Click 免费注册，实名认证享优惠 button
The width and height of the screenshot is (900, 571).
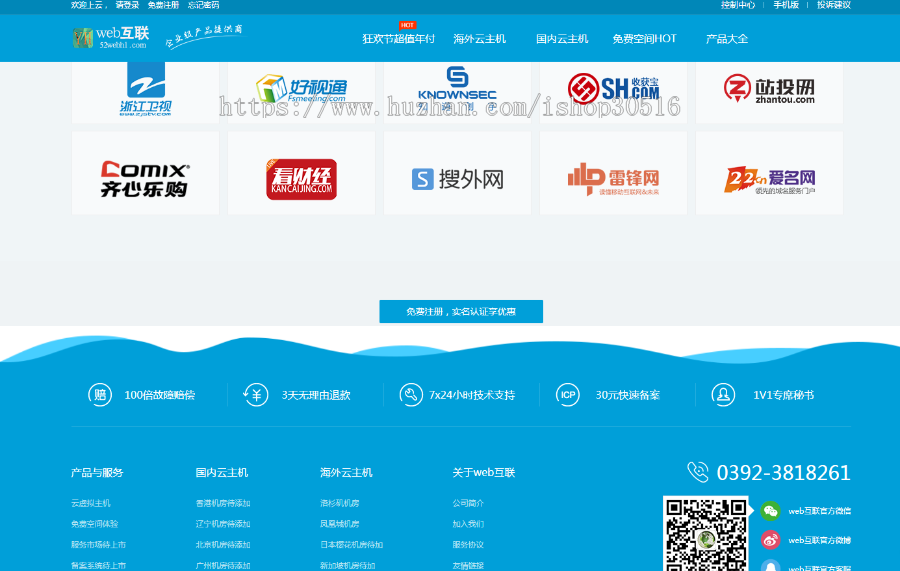[461, 312]
